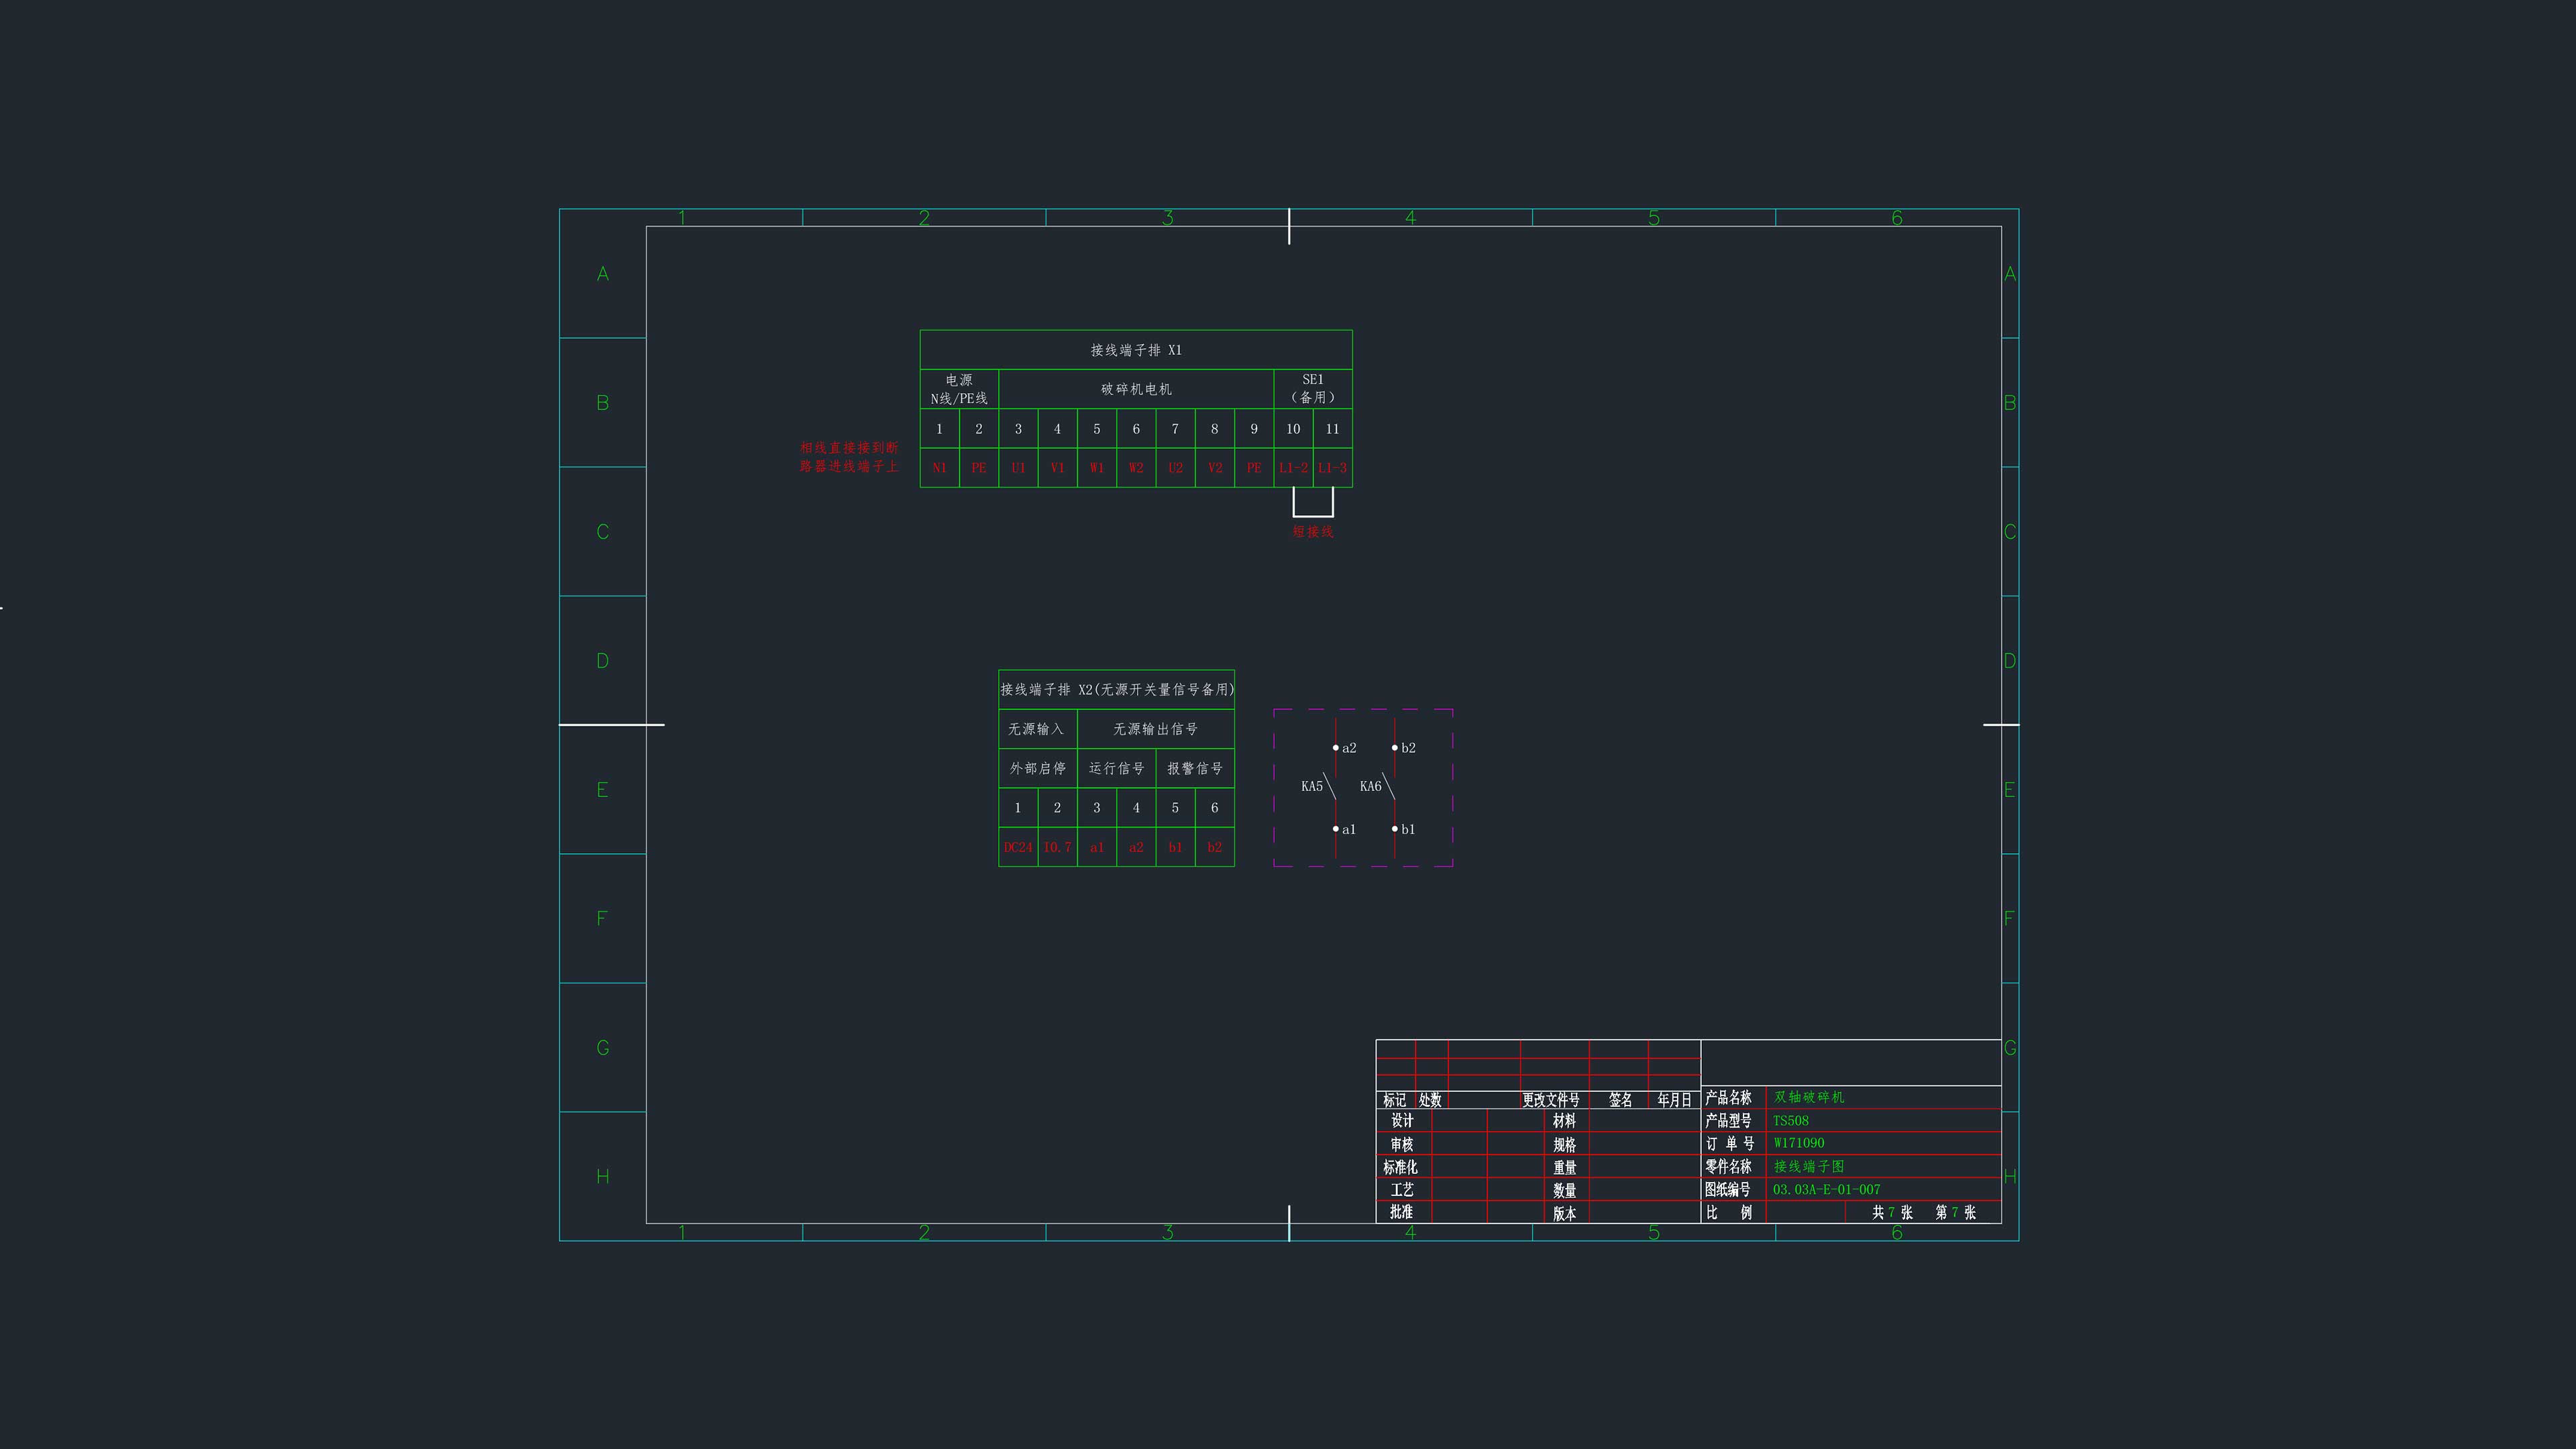Click the '无源输出信号' header cell
The width and height of the screenshot is (2576, 1449).
pos(1156,729)
